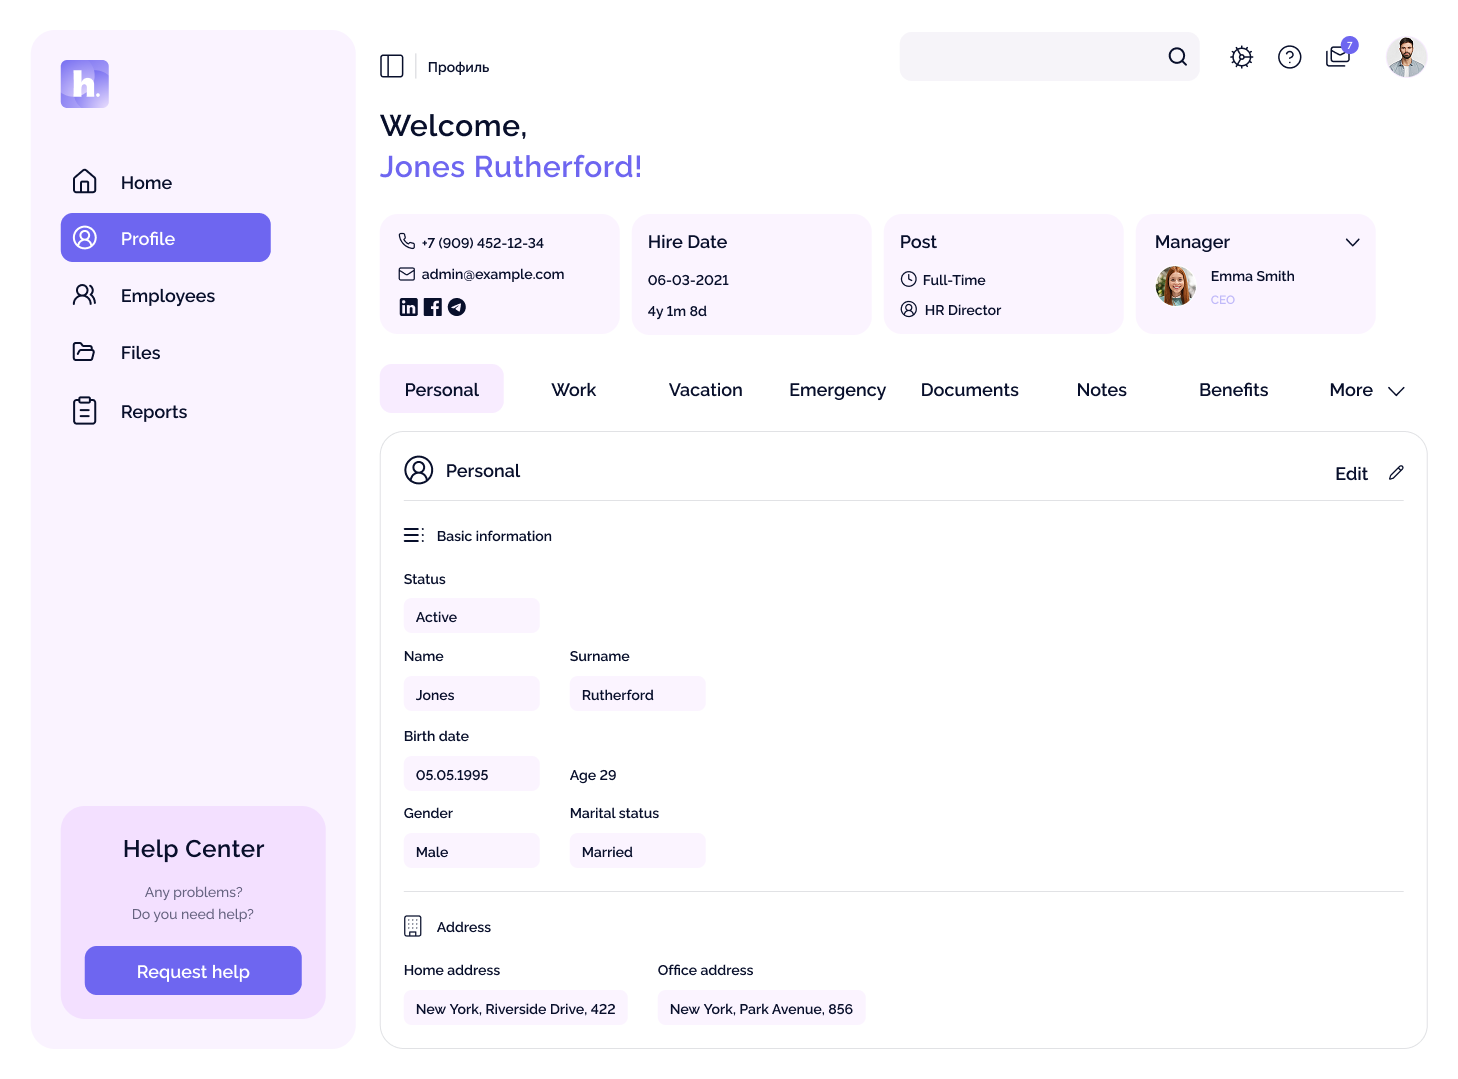Click the help question mark icon

pos(1289,57)
